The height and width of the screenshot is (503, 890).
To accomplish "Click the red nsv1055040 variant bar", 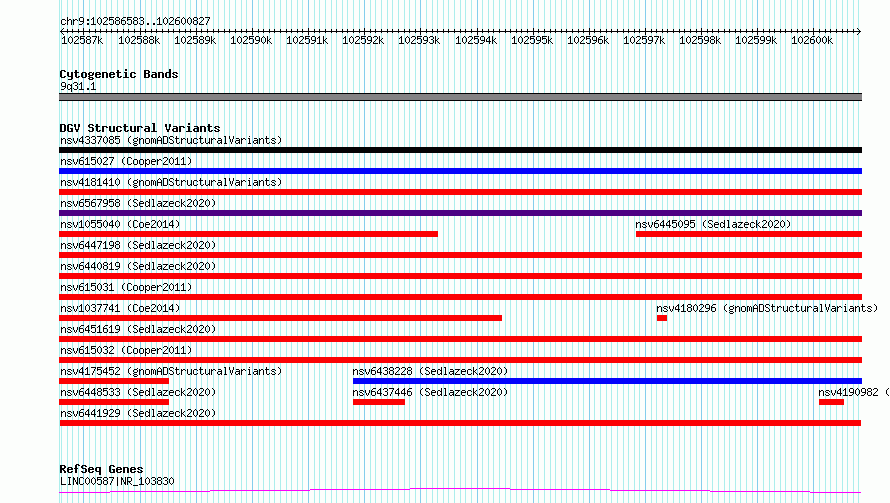I will coord(248,234).
